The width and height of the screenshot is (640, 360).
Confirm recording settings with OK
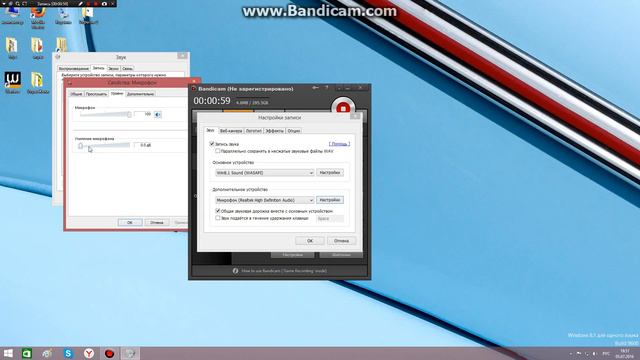point(310,241)
